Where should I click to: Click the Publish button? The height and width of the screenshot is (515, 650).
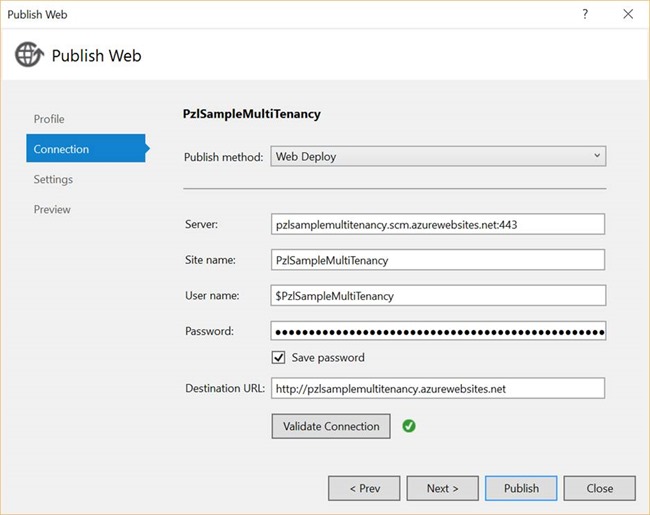click(521, 488)
